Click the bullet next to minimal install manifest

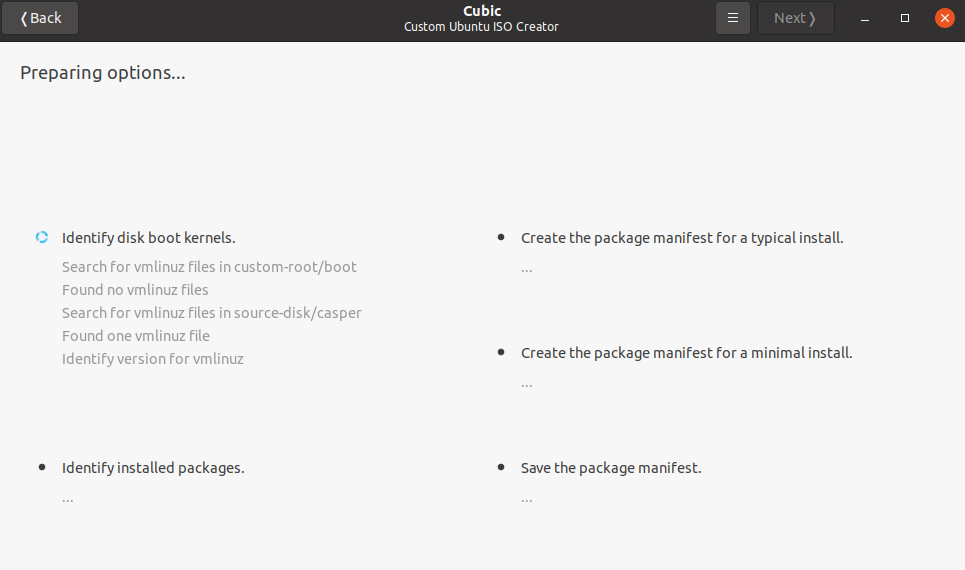[x=501, y=353]
